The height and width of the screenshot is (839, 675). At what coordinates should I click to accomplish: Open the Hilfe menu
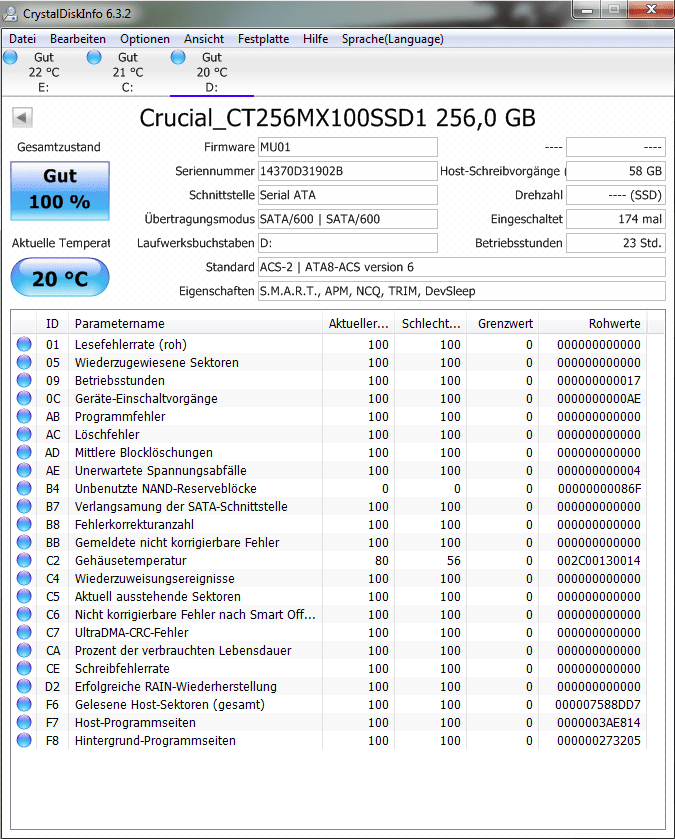click(x=316, y=39)
